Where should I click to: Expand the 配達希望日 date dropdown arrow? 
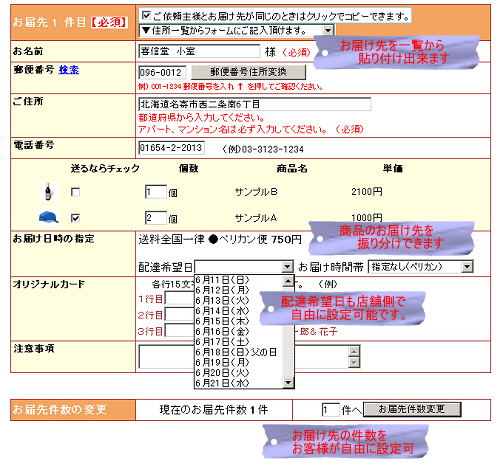[287, 267]
